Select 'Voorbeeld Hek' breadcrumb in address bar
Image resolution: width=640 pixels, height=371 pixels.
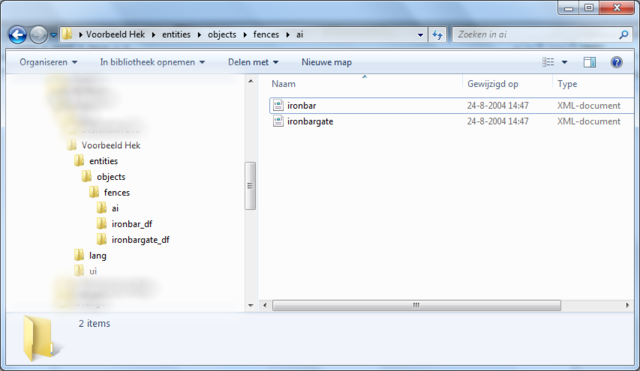(116, 35)
